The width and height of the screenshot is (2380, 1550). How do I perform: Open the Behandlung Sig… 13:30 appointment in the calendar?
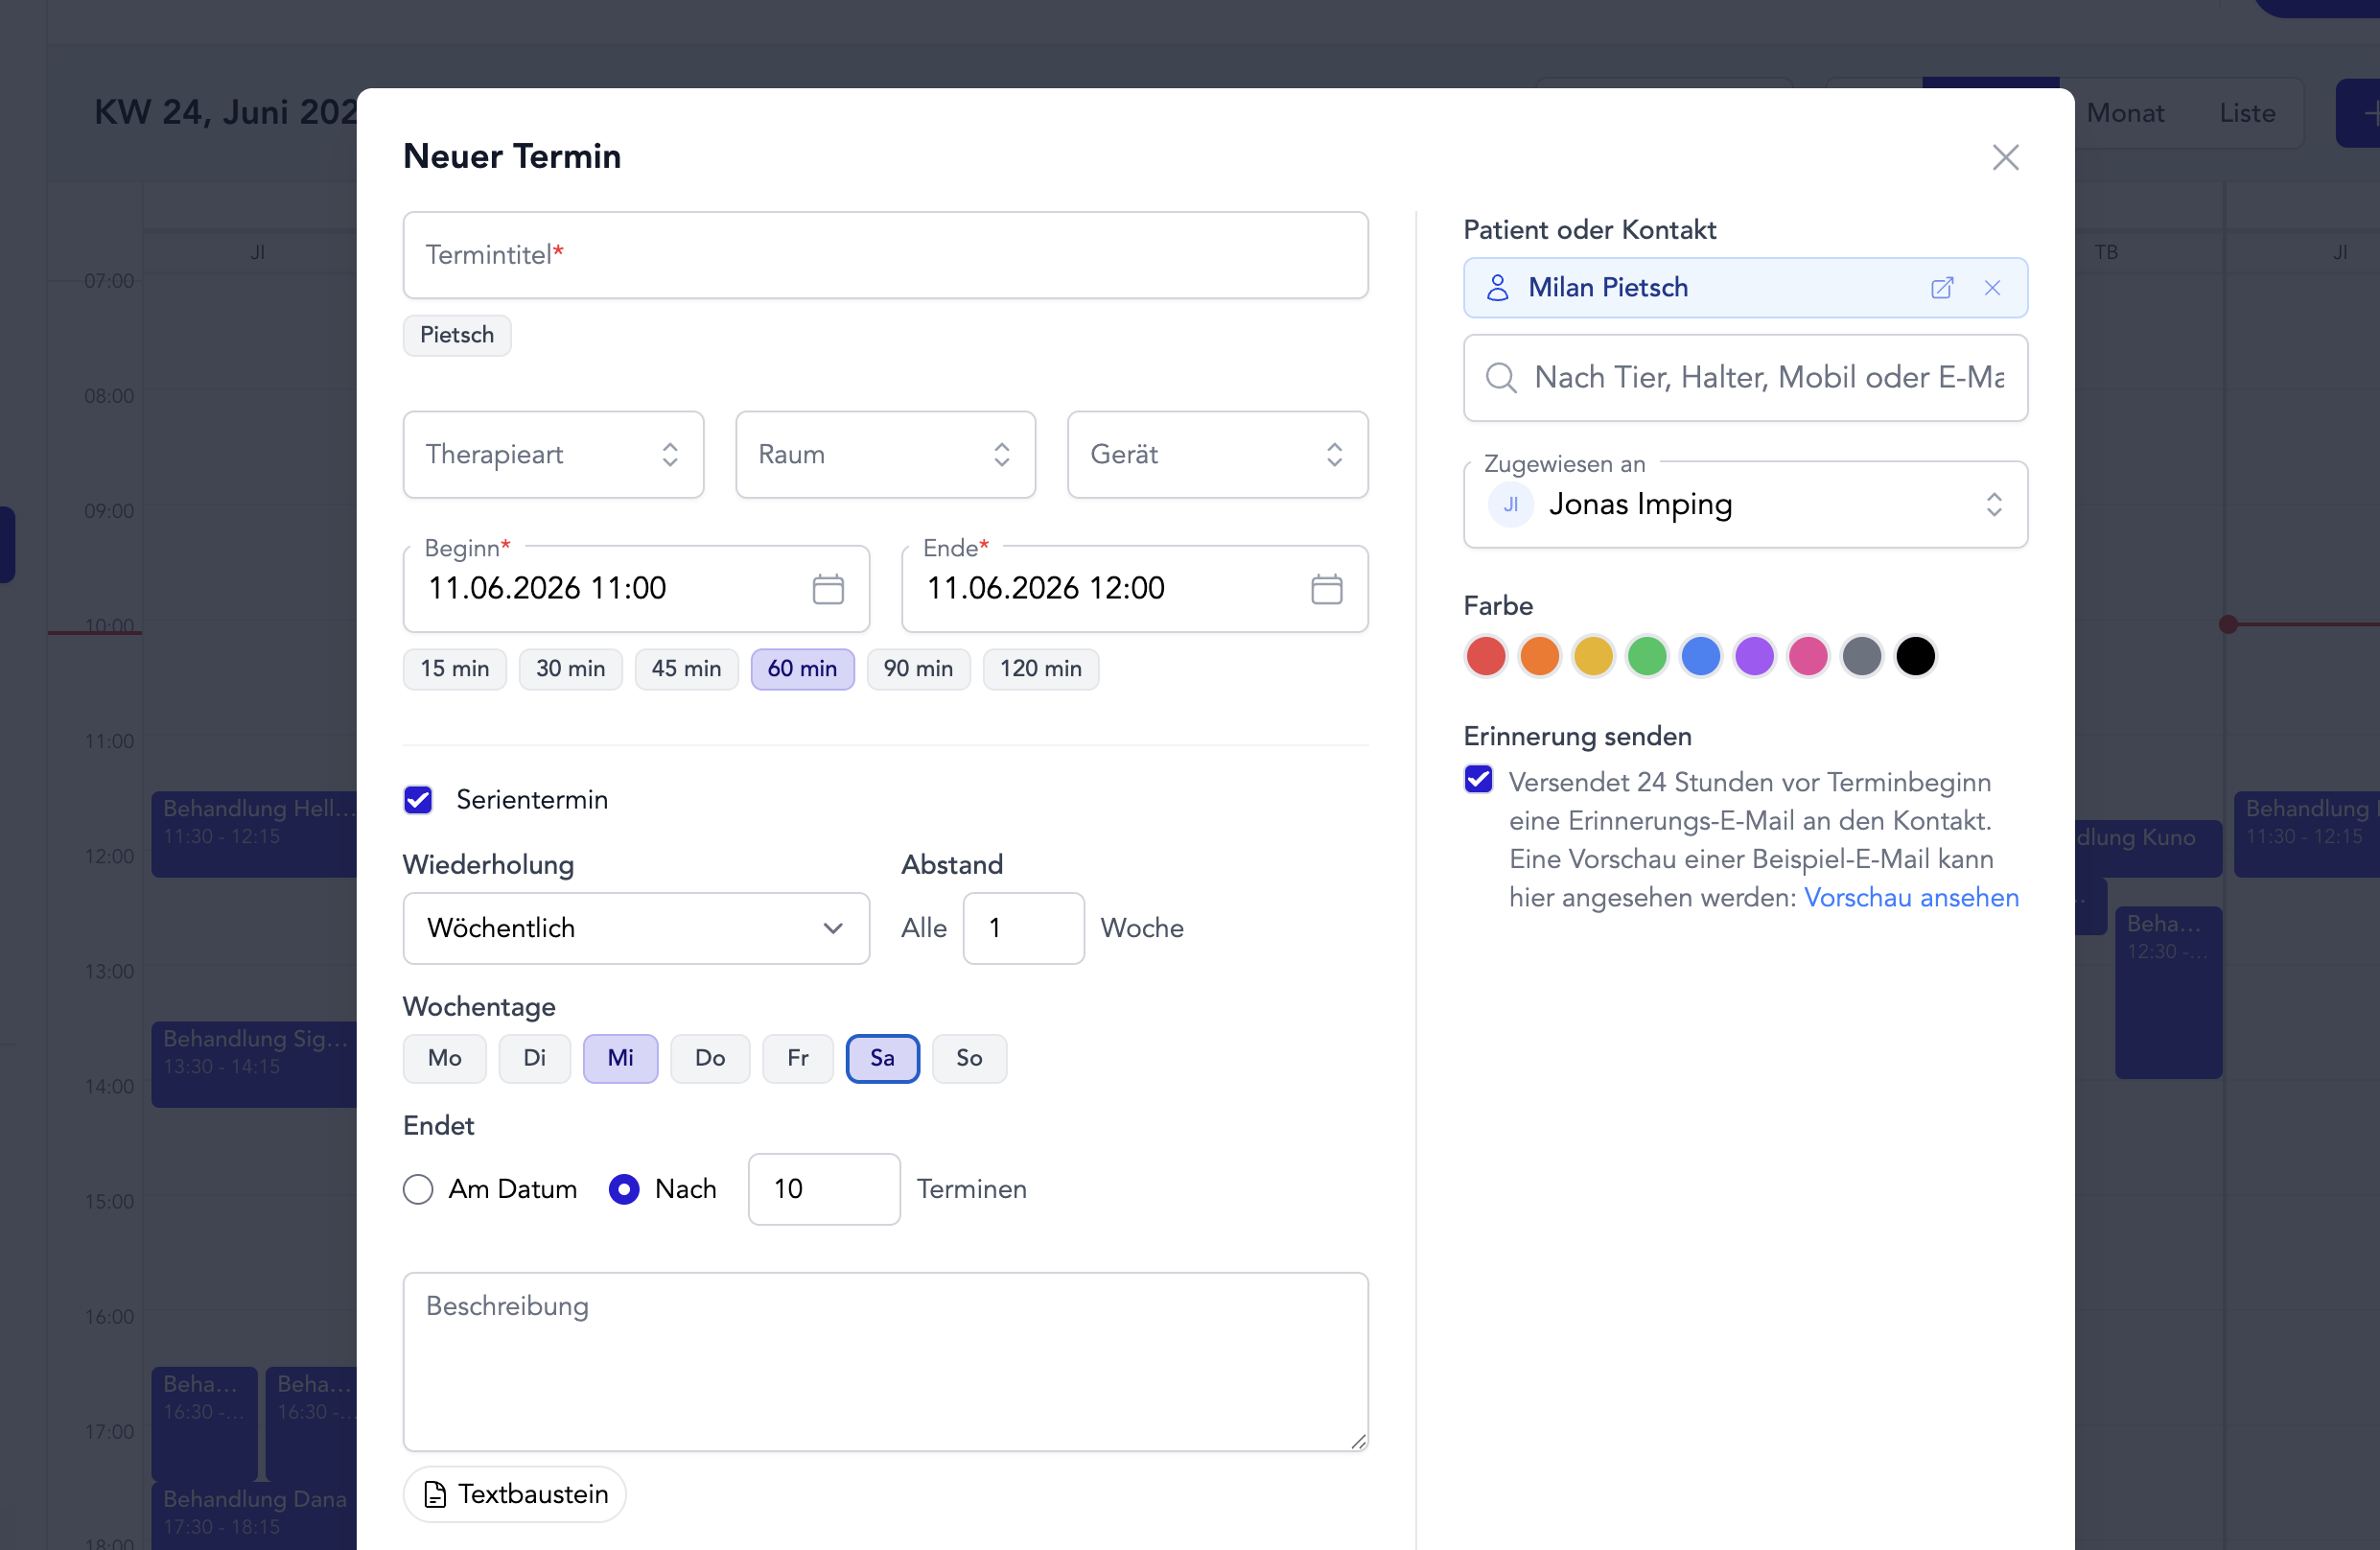(x=254, y=1065)
